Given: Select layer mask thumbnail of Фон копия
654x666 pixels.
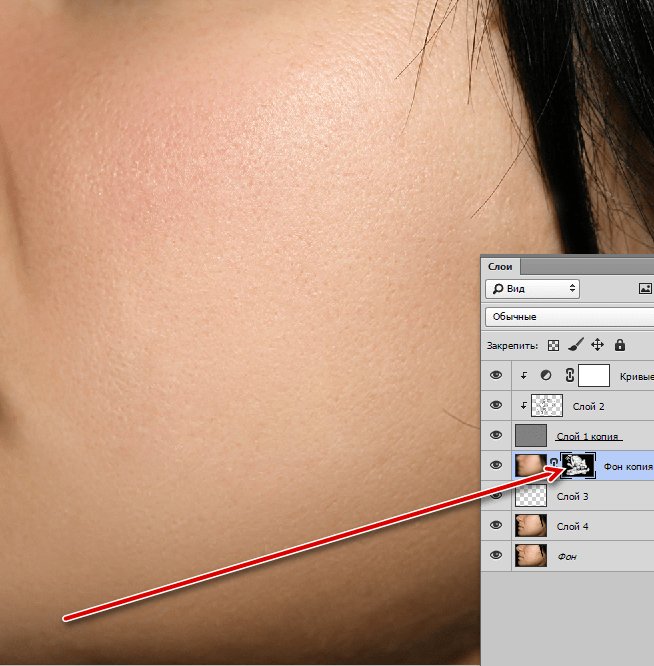Looking at the screenshot, I should click(578, 464).
